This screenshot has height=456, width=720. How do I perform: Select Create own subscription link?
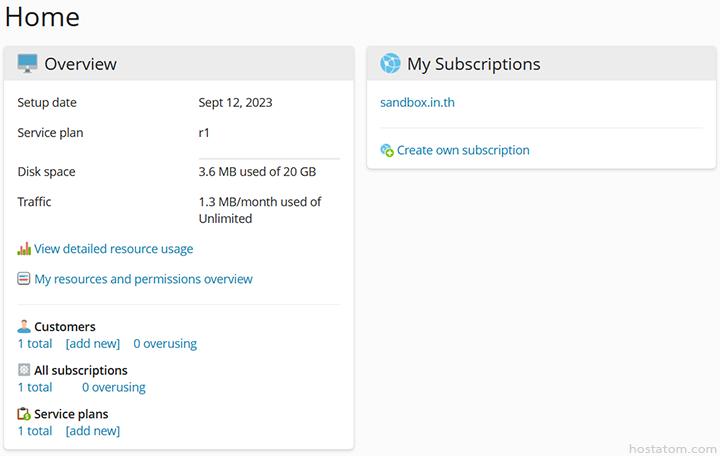pos(463,151)
